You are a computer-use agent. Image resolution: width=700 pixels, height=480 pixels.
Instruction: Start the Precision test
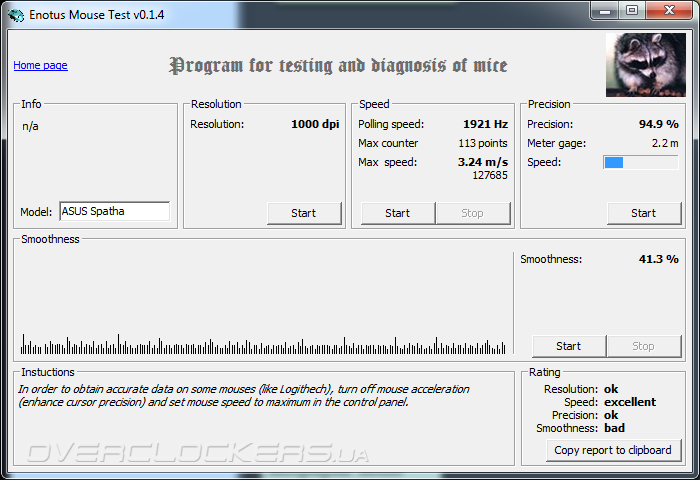[x=644, y=213]
